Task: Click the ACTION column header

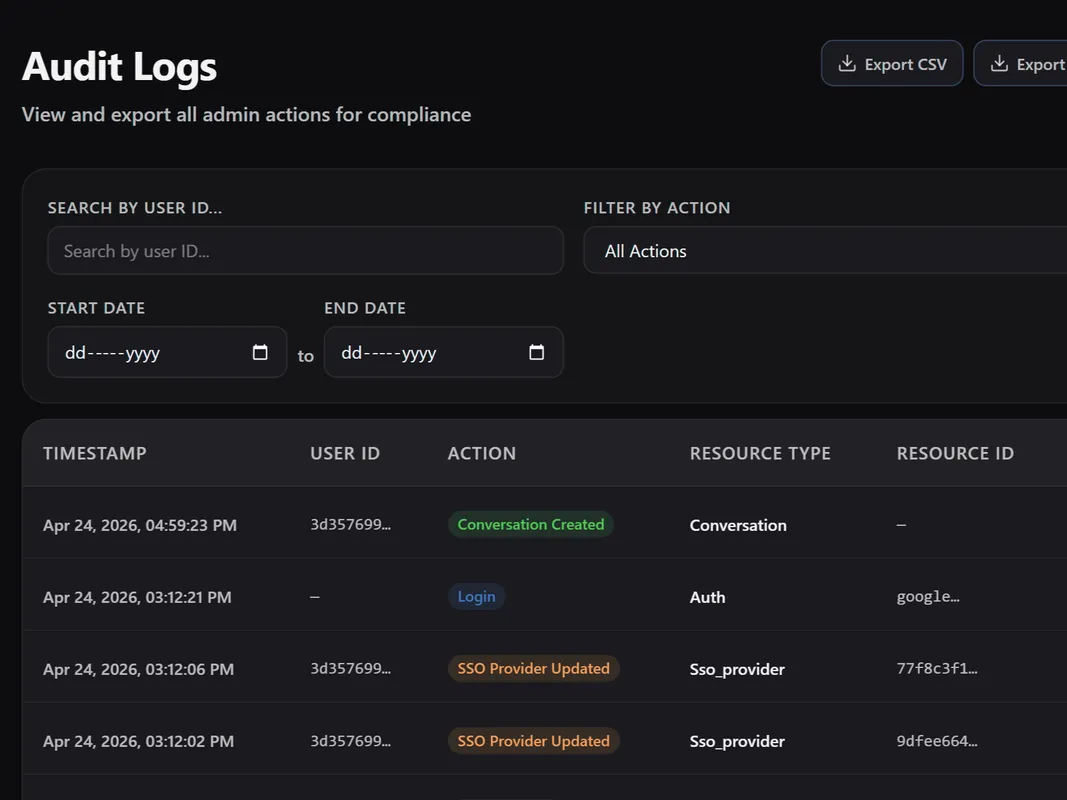Action: [x=482, y=454]
